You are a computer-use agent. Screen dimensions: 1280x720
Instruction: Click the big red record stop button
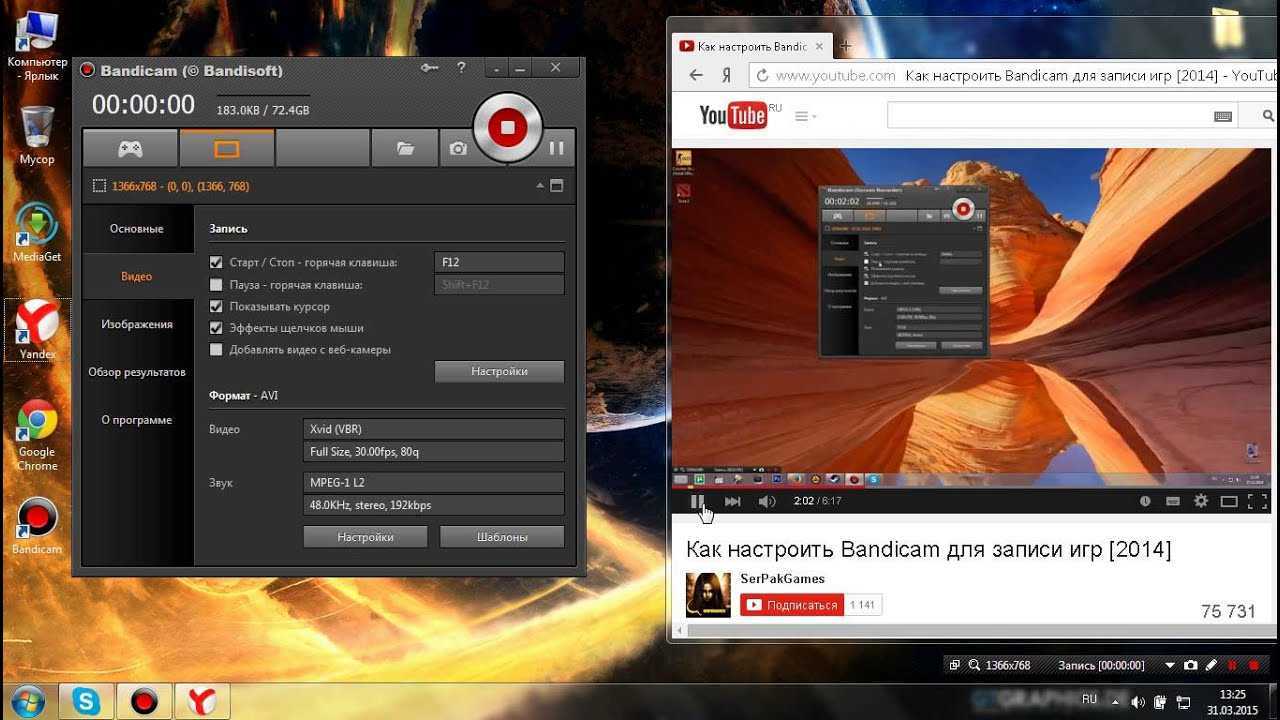(508, 127)
